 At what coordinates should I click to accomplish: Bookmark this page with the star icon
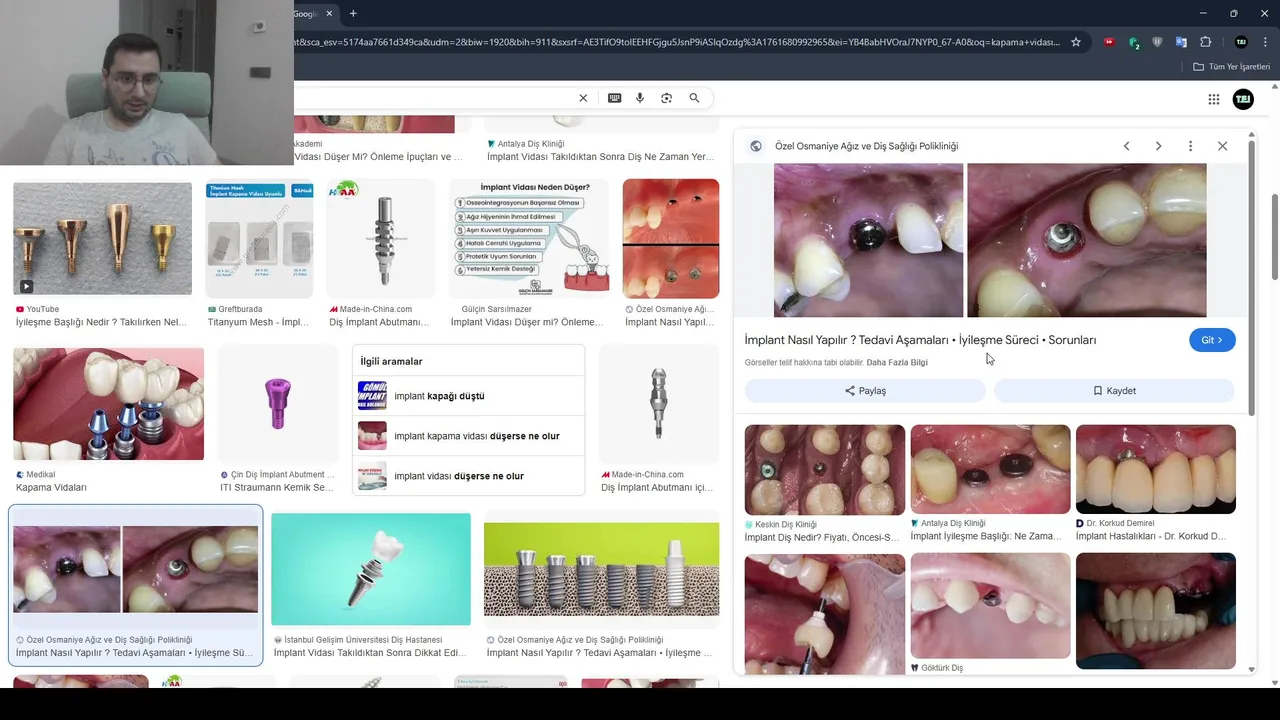pyautogui.click(x=1076, y=42)
